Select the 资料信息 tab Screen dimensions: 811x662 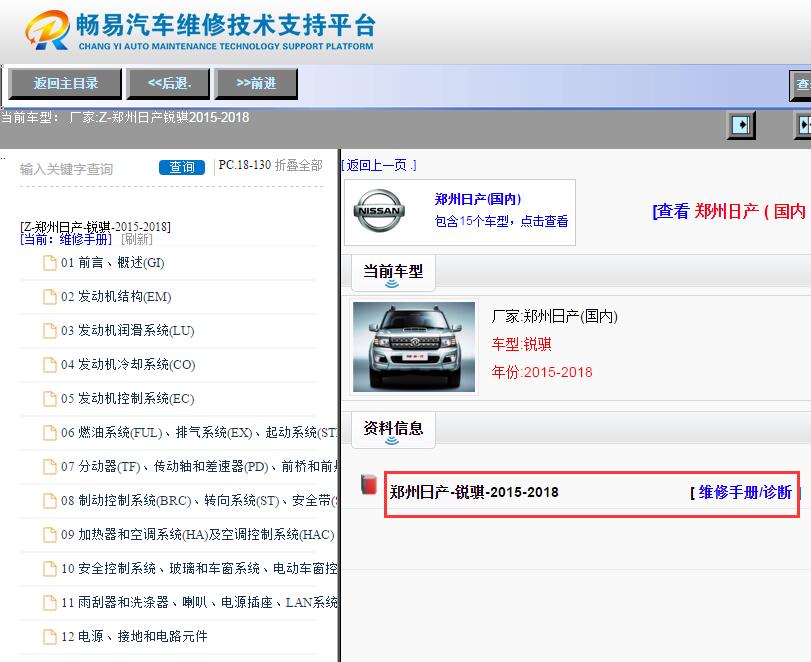coord(393,429)
